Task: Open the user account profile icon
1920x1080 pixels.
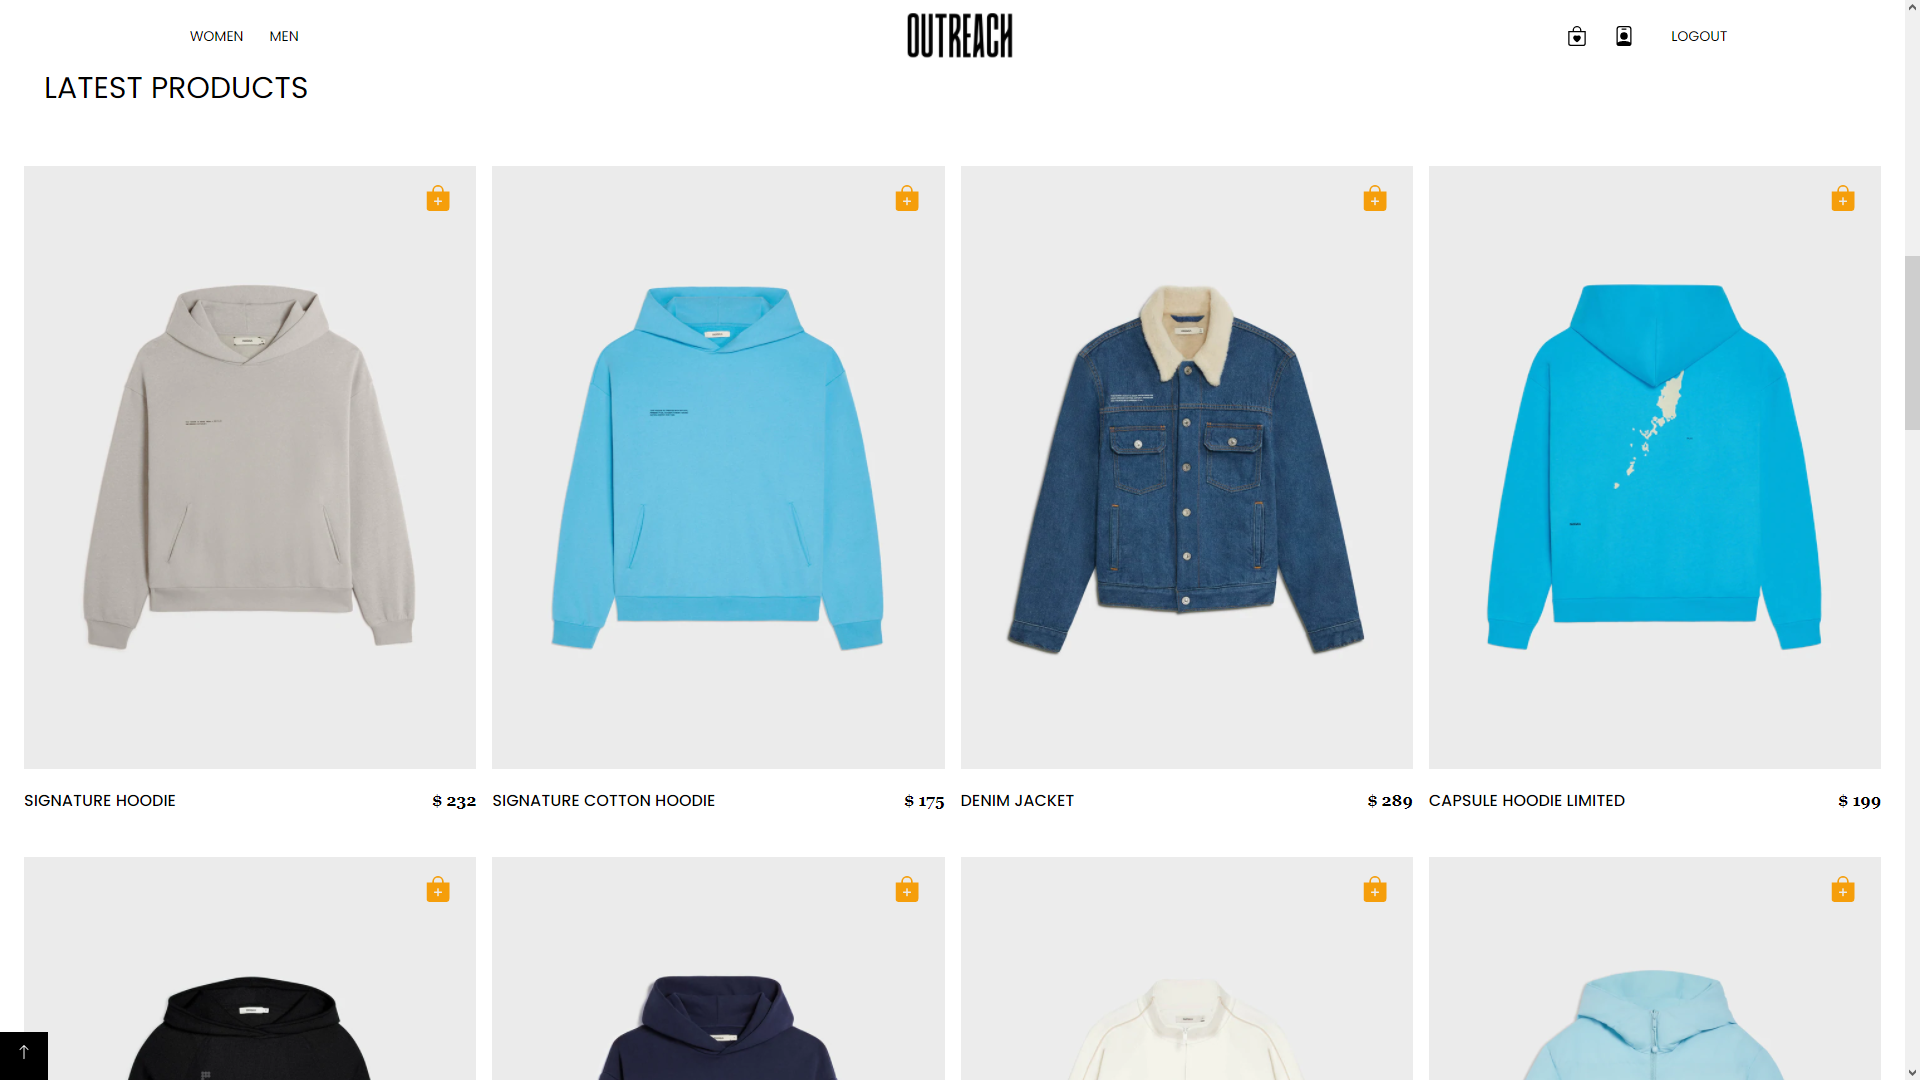Action: point(1624,36)
